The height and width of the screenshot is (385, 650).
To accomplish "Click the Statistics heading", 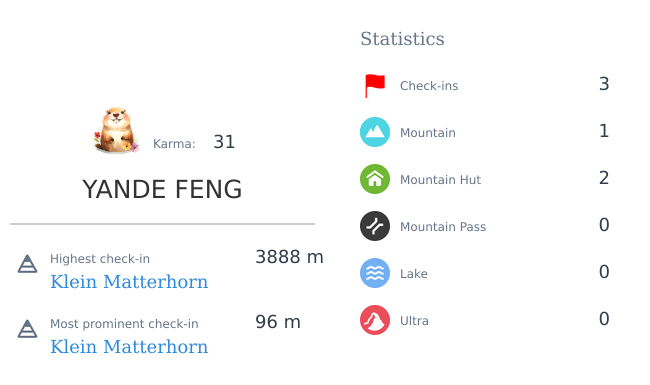I will point(402,39).
